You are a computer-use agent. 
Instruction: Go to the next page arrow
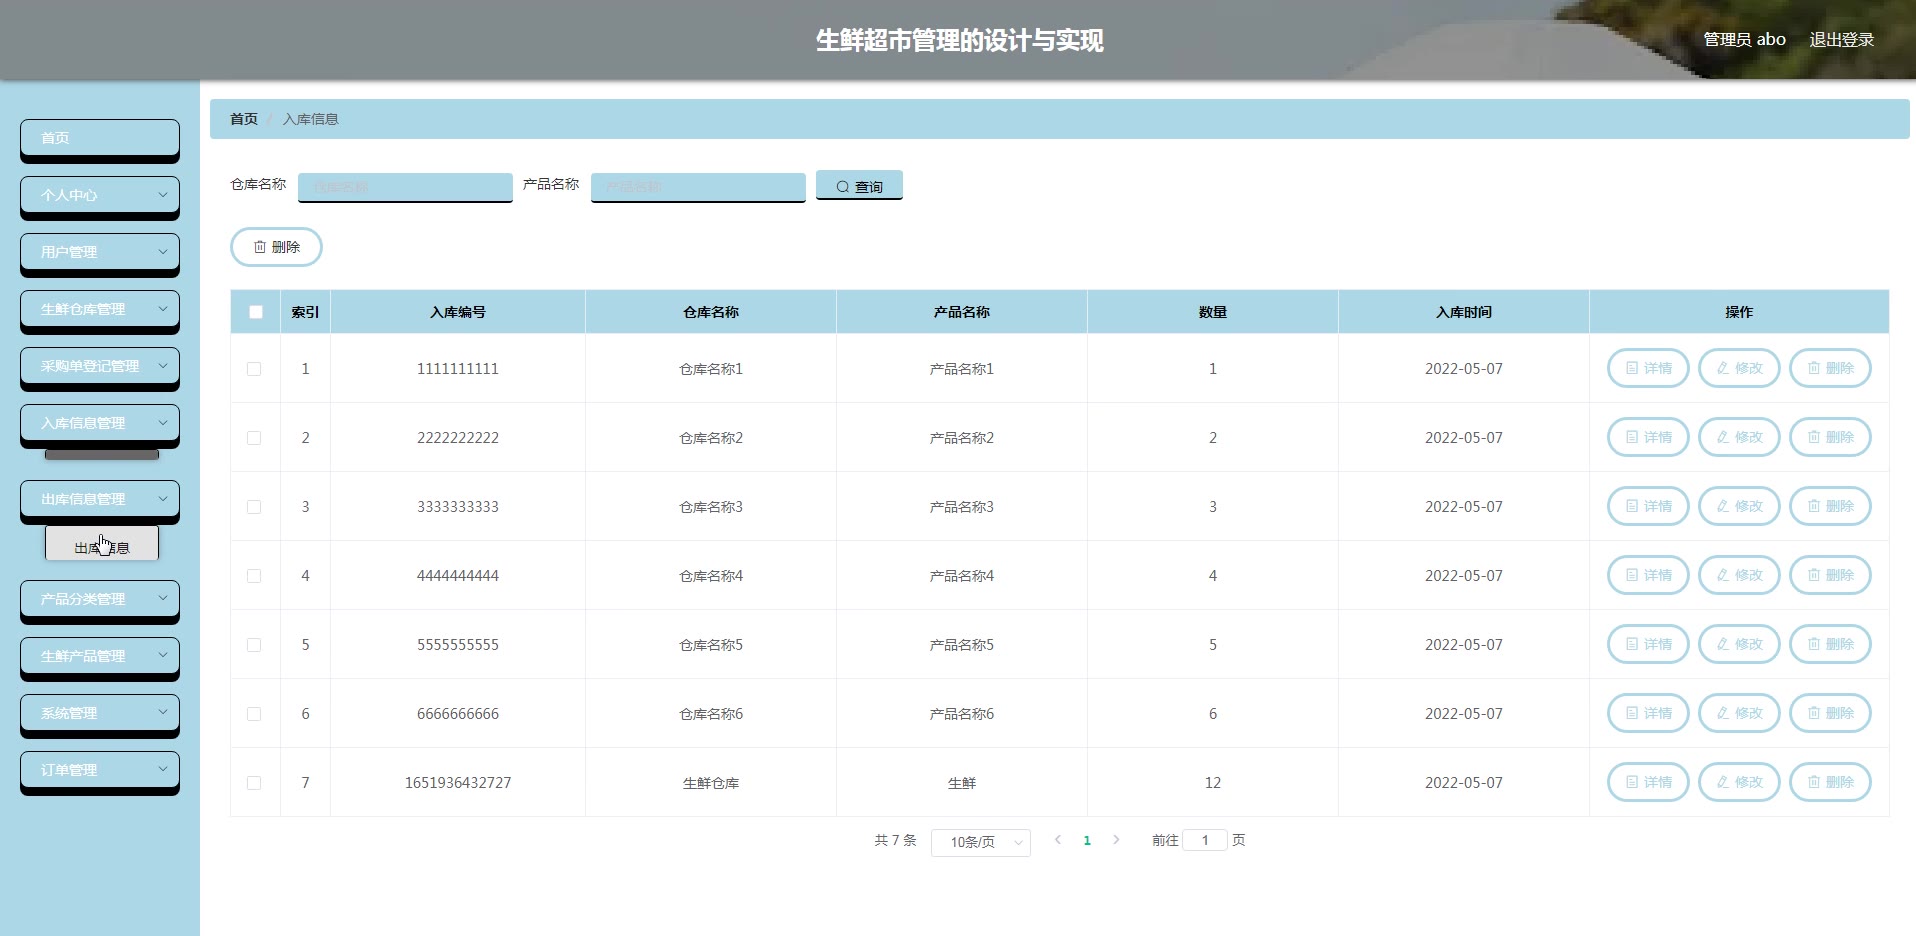coord(1116,840)
